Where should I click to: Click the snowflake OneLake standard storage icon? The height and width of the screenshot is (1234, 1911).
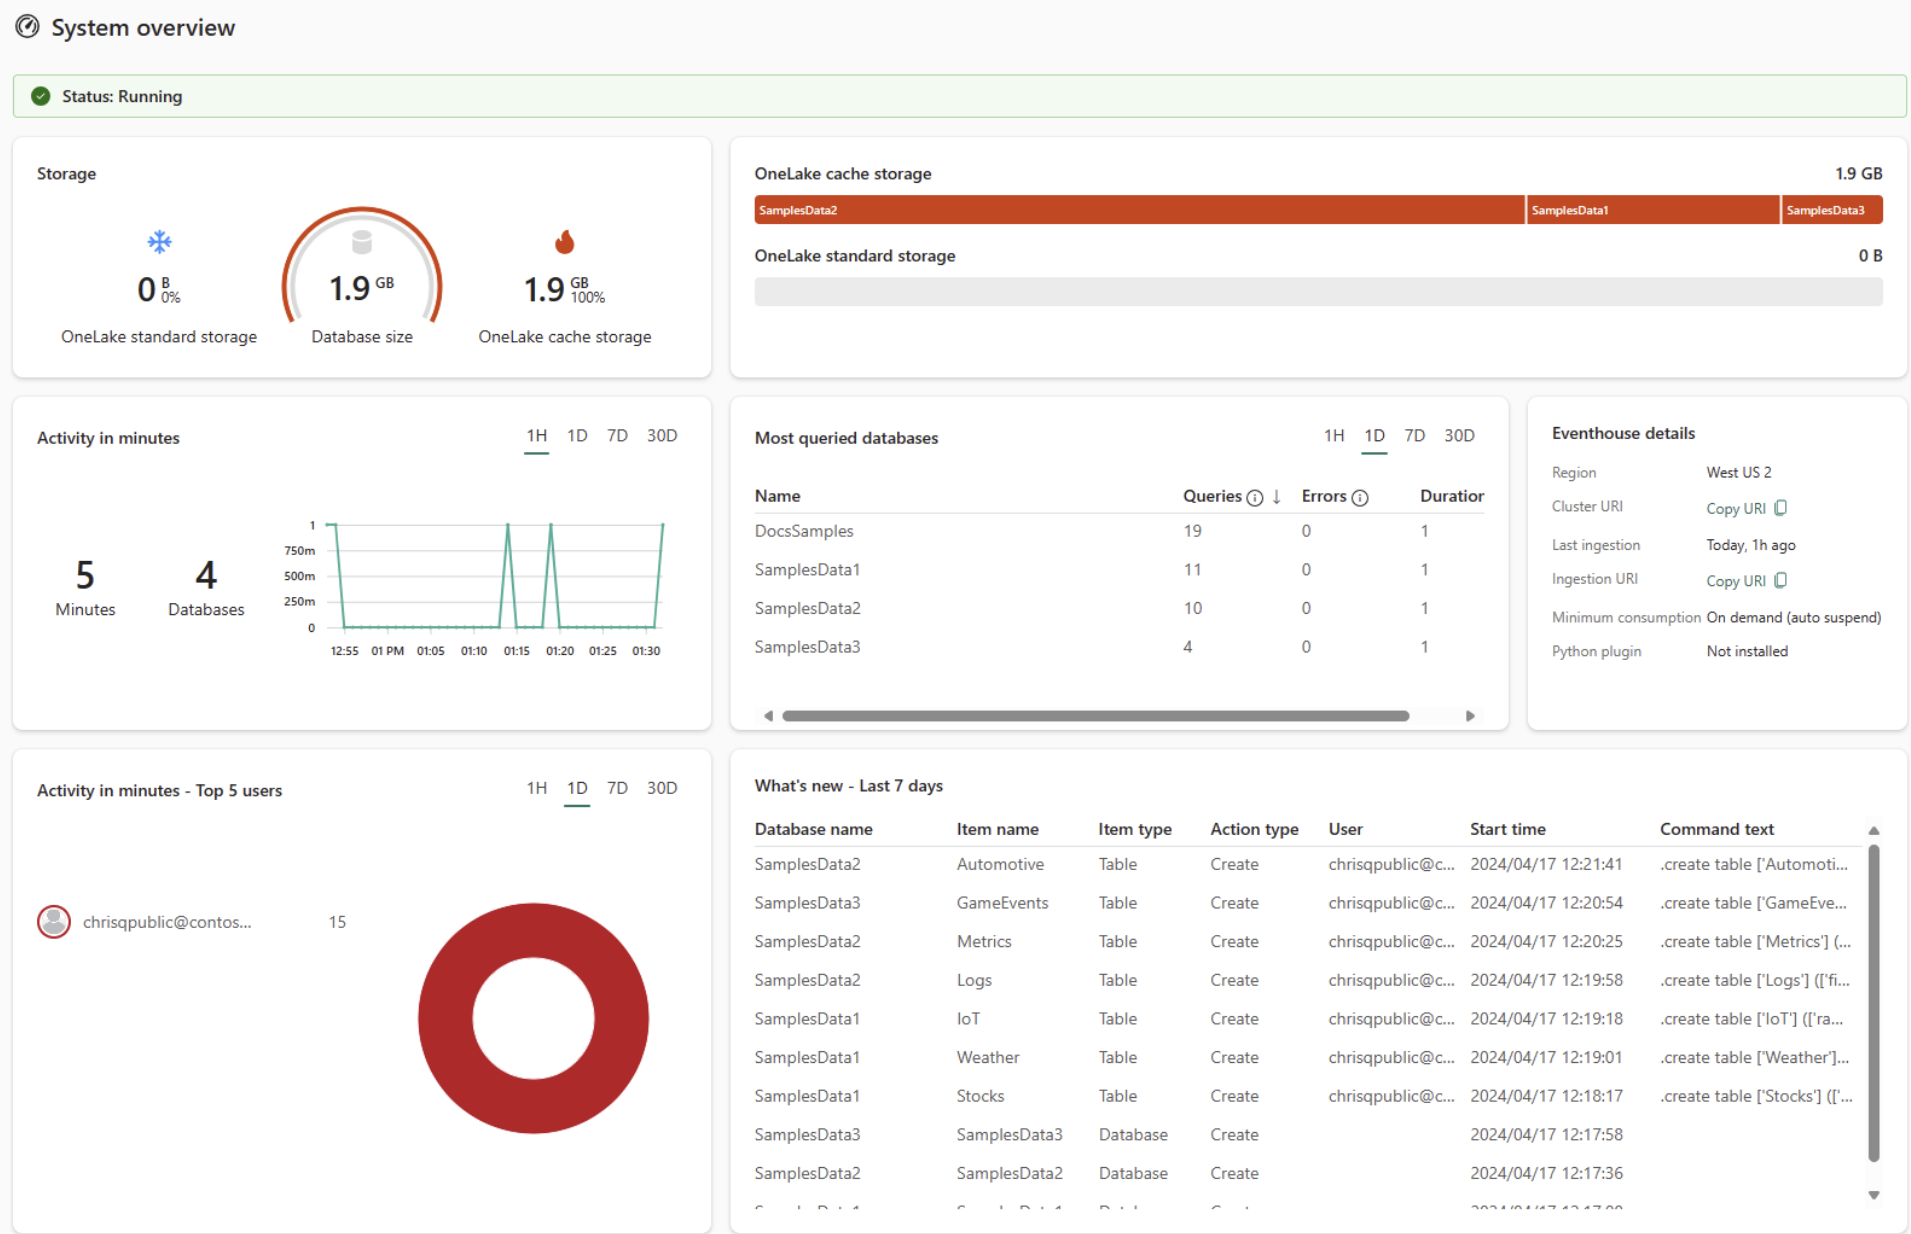(x=159, y=241)
